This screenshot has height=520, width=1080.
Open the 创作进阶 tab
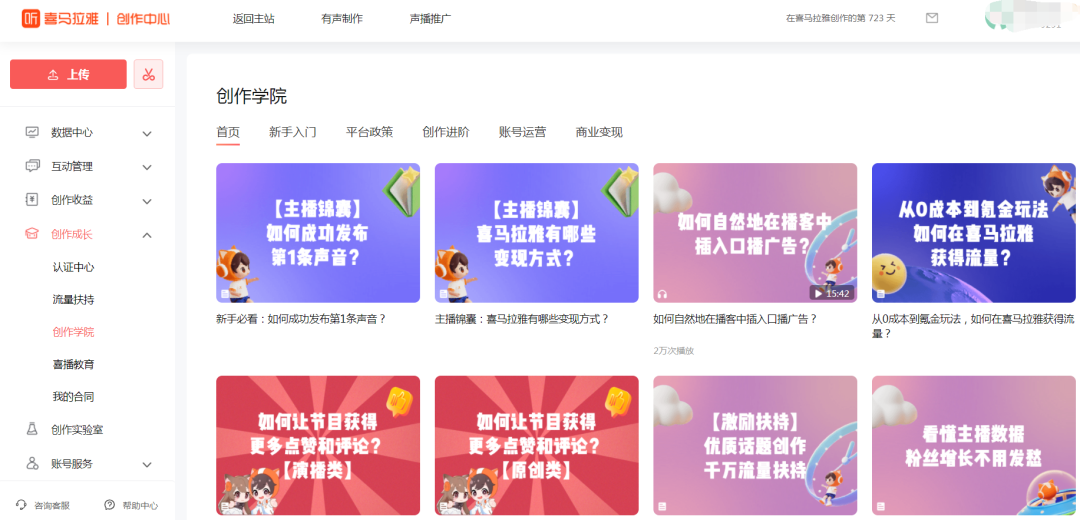[x=446, y=132]
